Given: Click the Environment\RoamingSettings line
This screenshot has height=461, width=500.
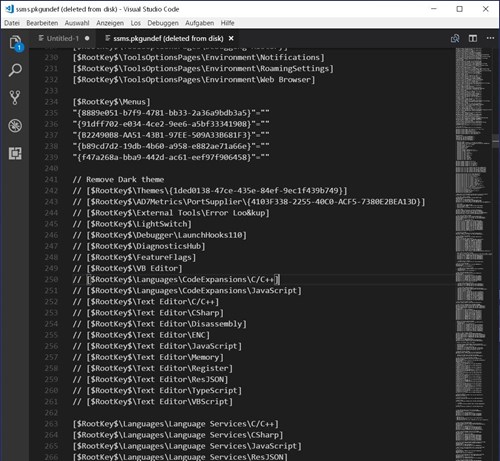Looking at the screenshot, I should tap(203, 69).
